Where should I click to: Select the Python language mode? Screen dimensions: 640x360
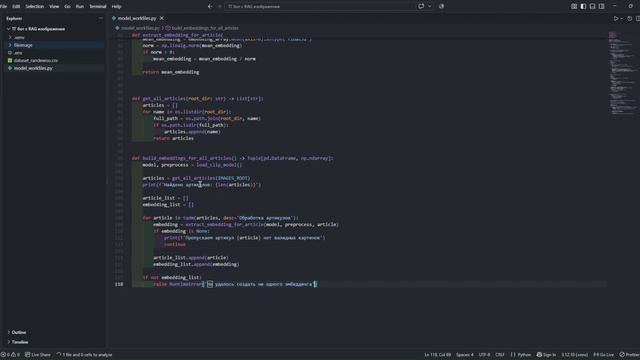coord(521,355)
